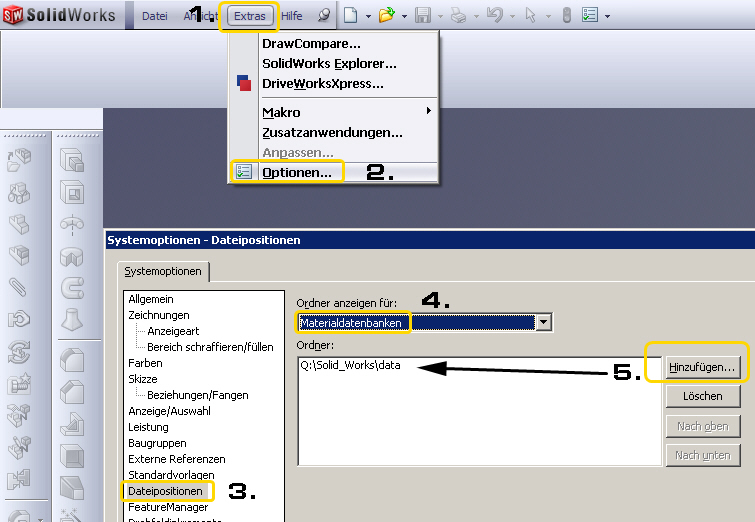Click the Löschen button
The image size is (755, 522).
click(702, 396)
